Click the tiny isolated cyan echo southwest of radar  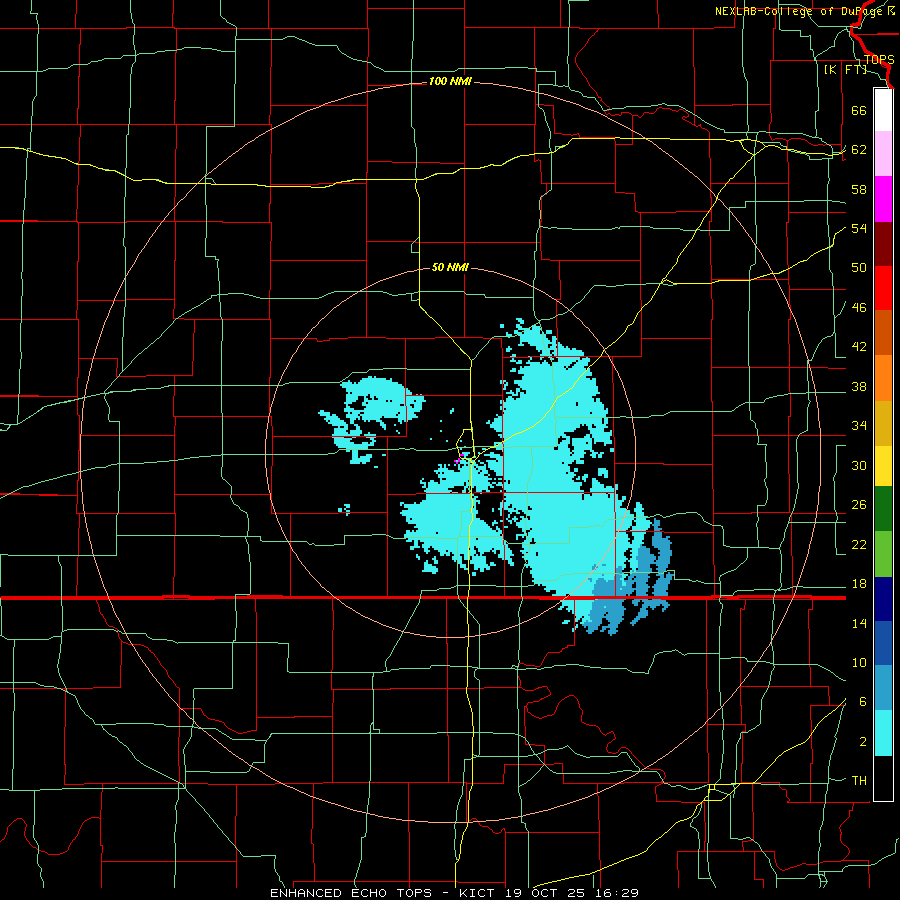tap(344, 509)
